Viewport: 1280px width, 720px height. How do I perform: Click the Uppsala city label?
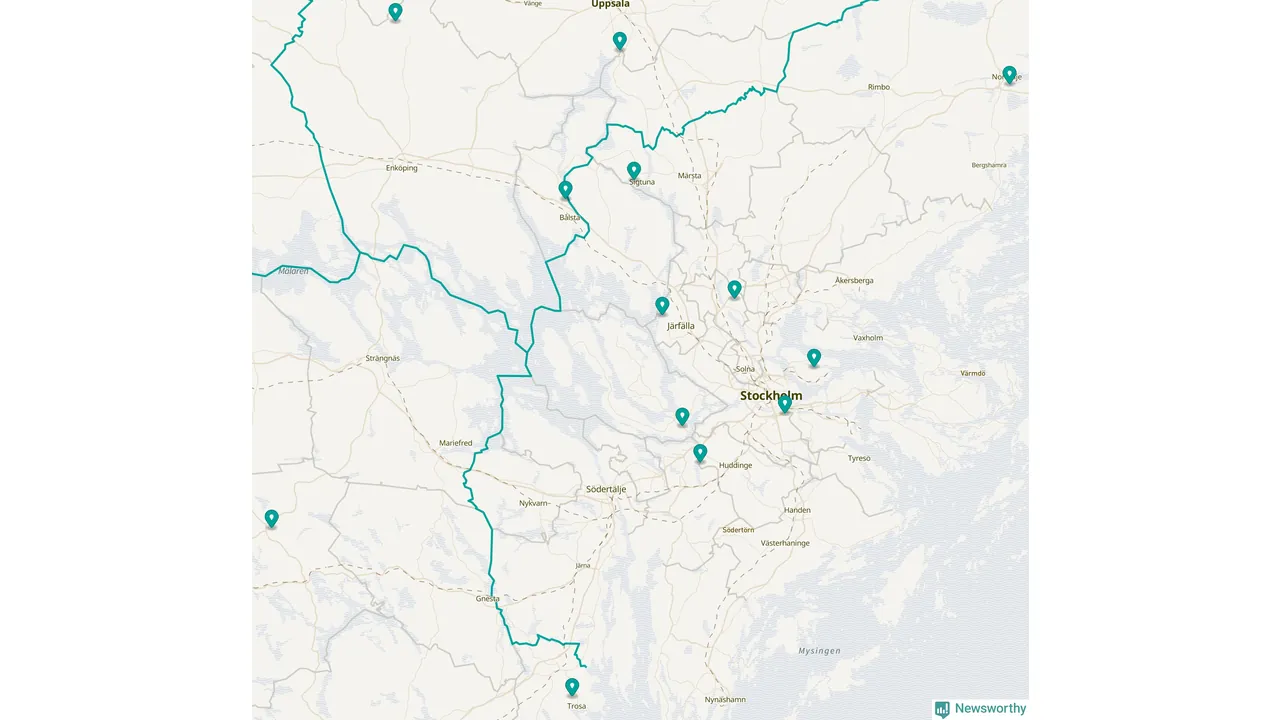(611, 4)
